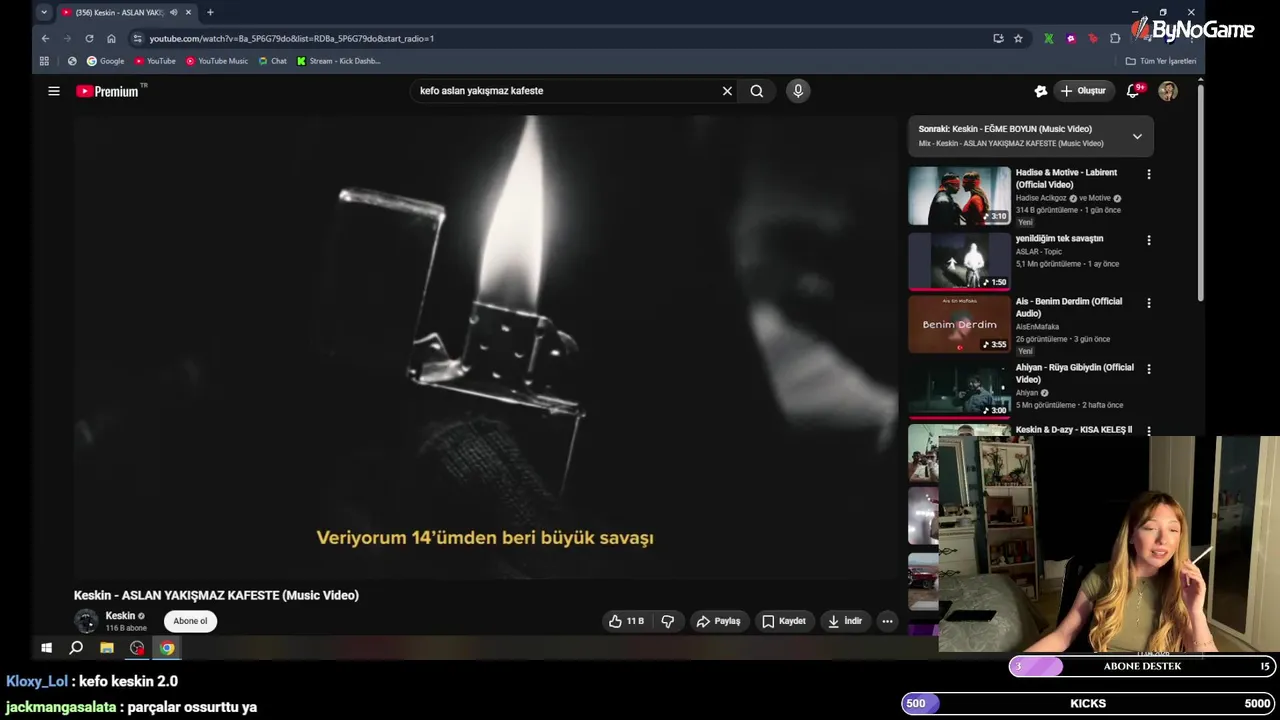The width and height of the screenshot is (1280, 720).
Task: Open more actions three-dots under video
Action: (887, 621)
